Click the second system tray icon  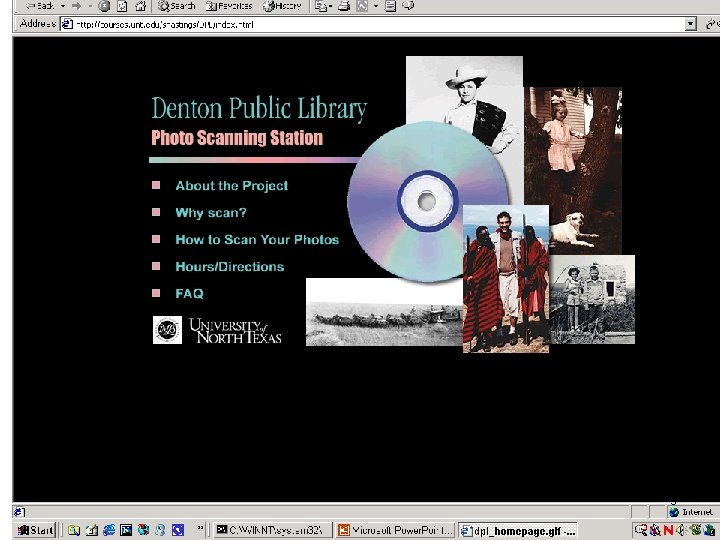pyautogui.click(x=655, y=531)
